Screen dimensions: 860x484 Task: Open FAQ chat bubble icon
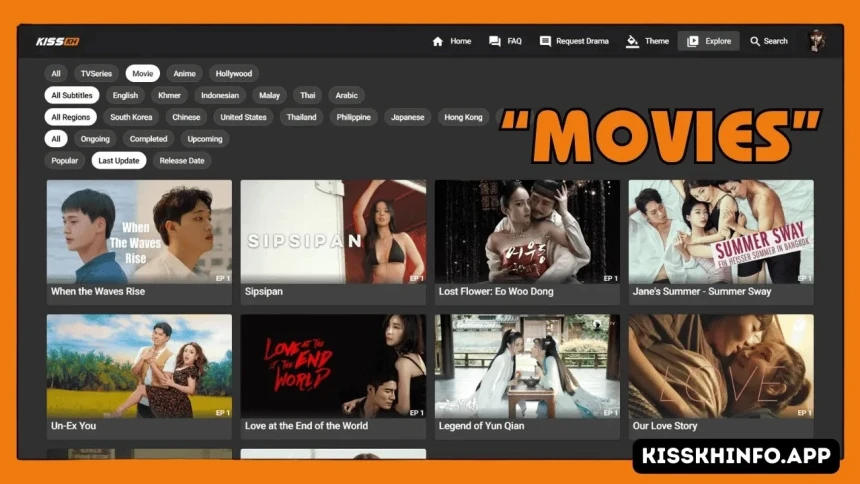coord(494,41)
